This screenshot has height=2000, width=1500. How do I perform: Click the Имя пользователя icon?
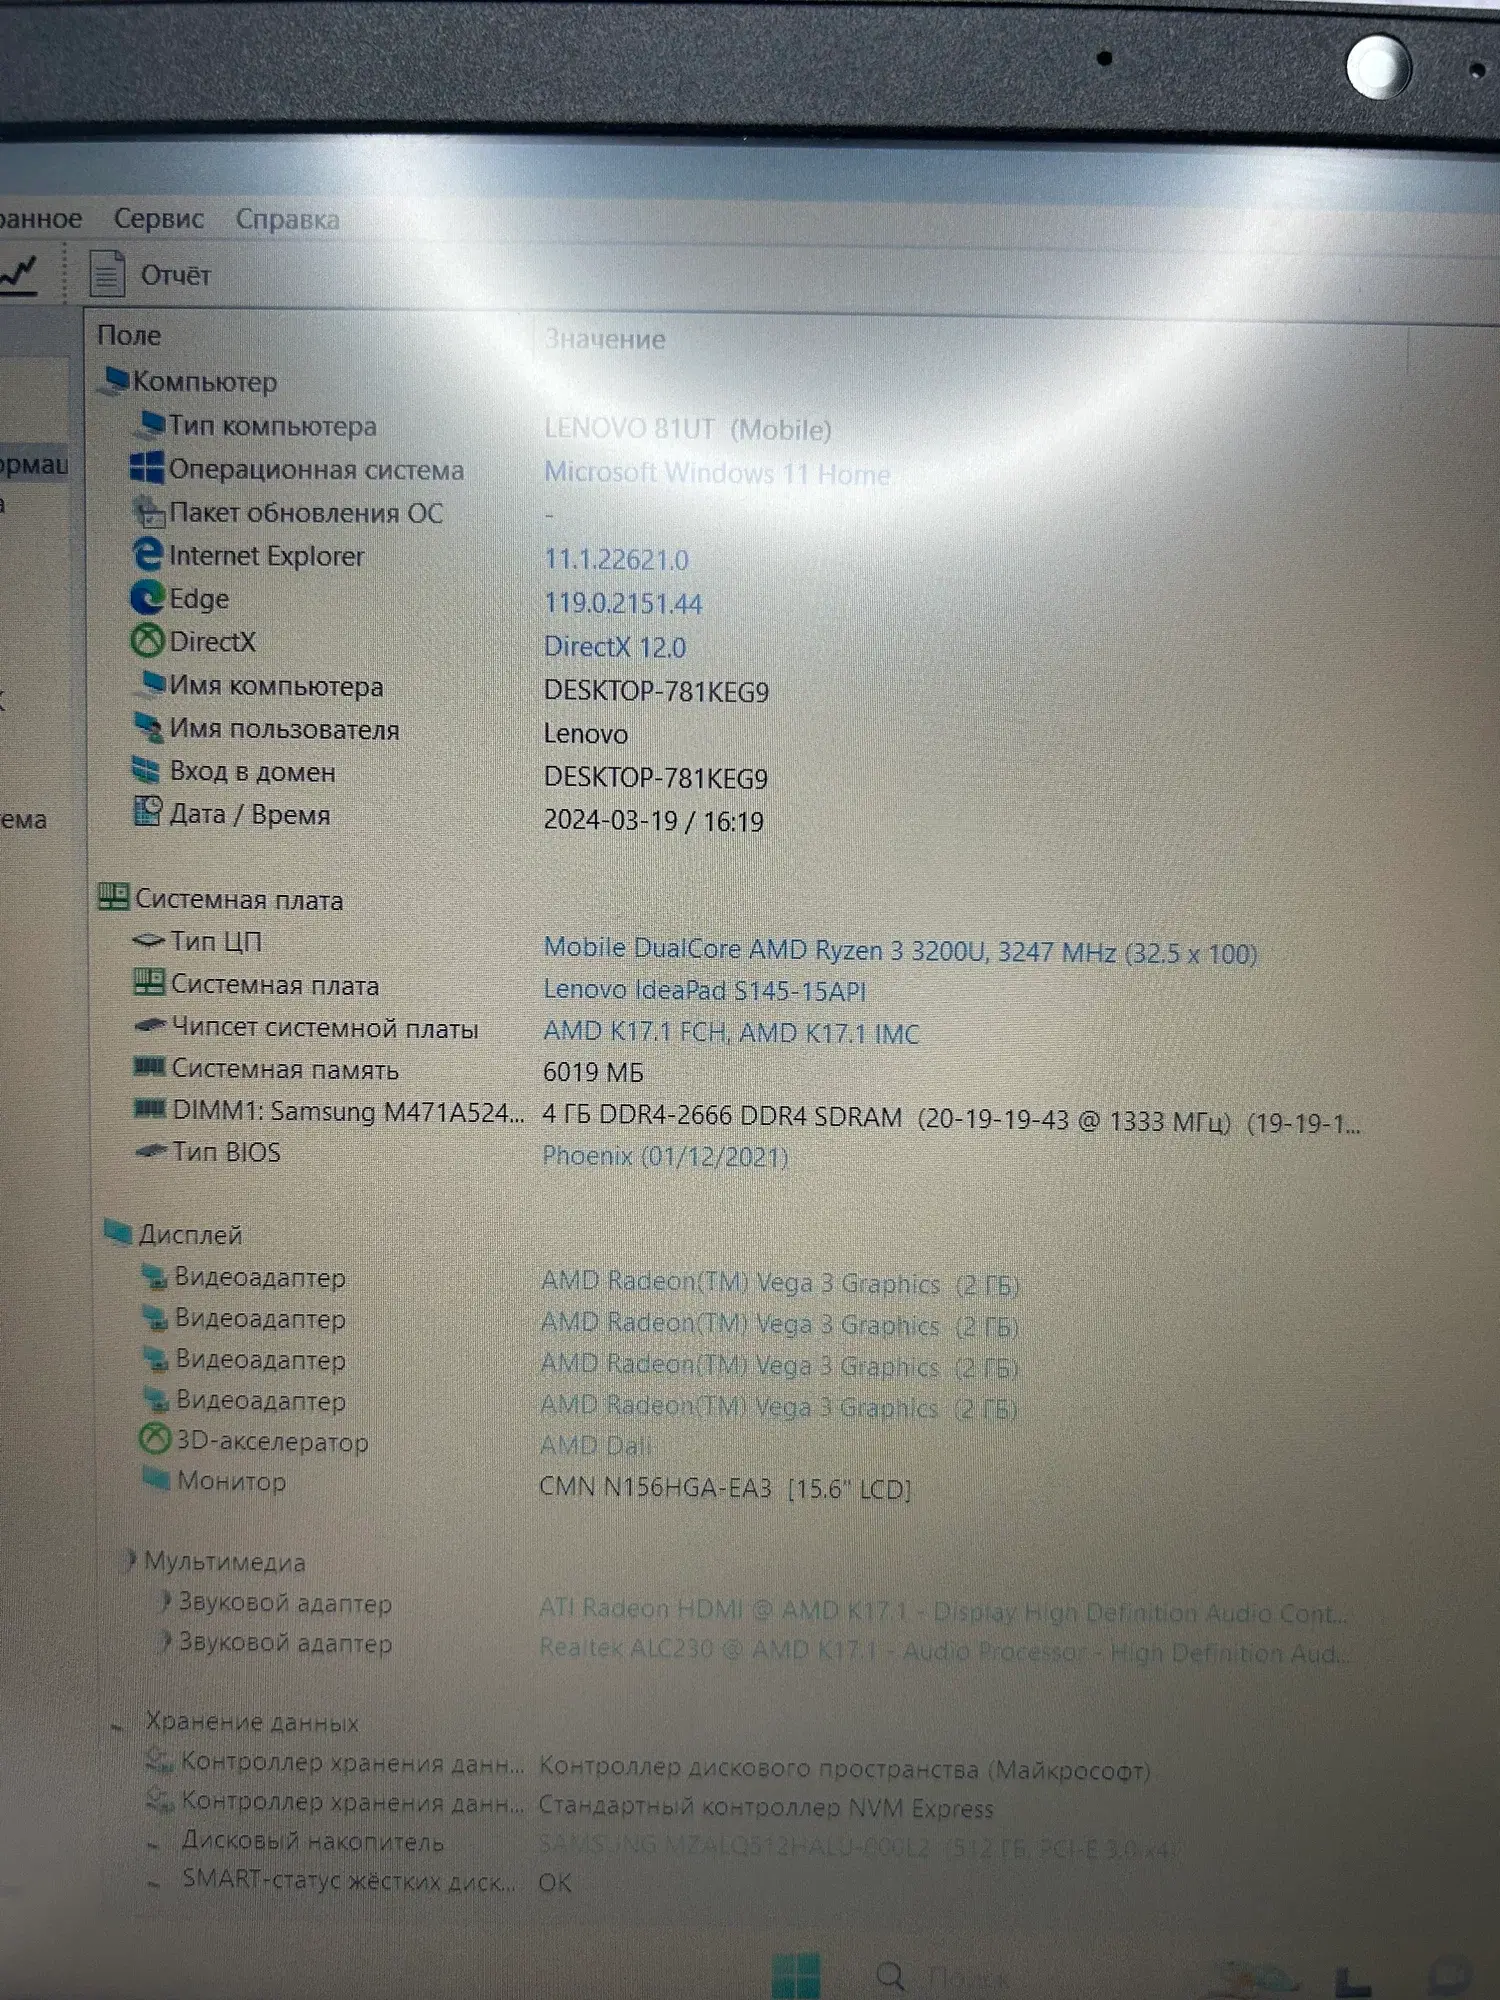149,727
